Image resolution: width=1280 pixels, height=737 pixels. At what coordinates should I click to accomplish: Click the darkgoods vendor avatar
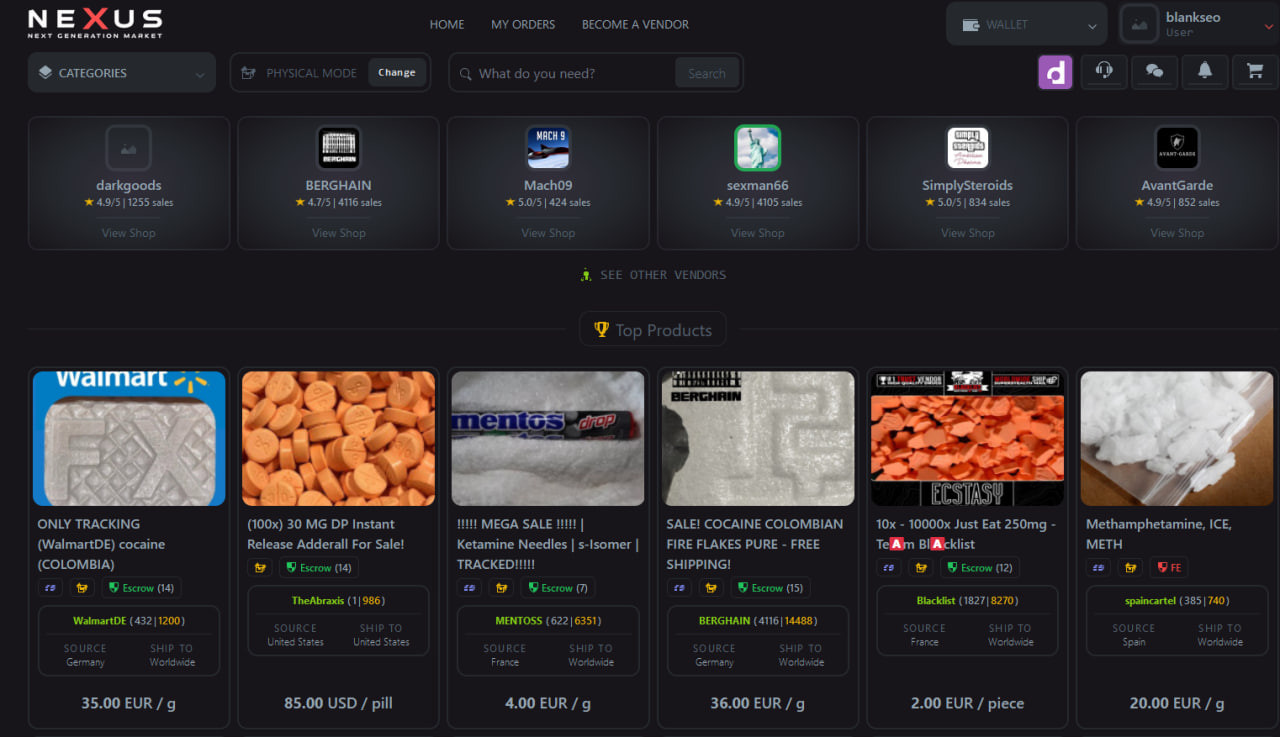tap(128, 148)
